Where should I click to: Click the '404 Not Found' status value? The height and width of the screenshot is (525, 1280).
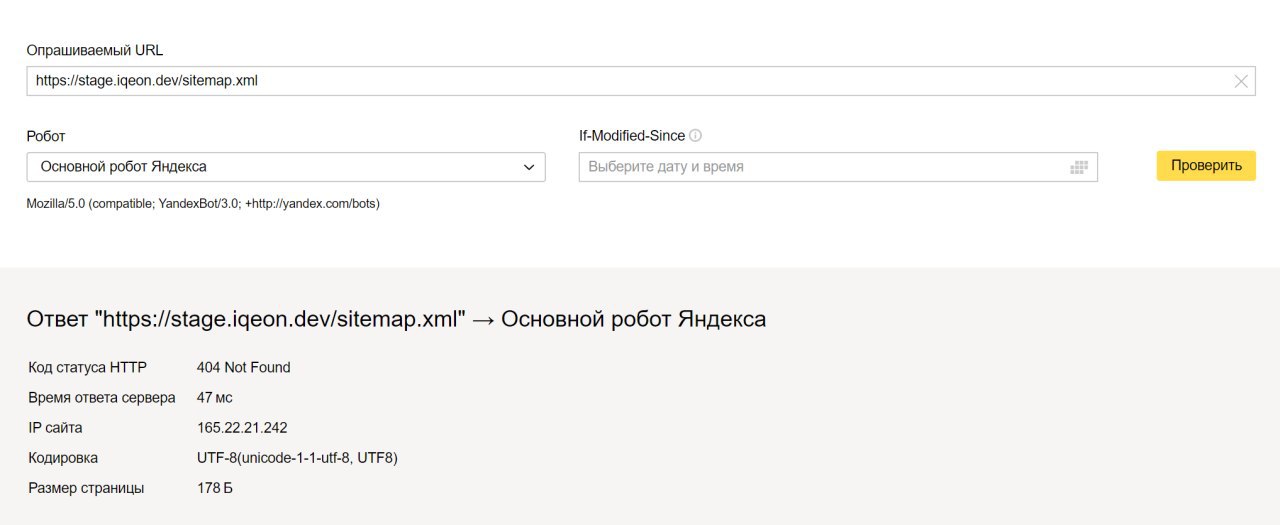244,368
